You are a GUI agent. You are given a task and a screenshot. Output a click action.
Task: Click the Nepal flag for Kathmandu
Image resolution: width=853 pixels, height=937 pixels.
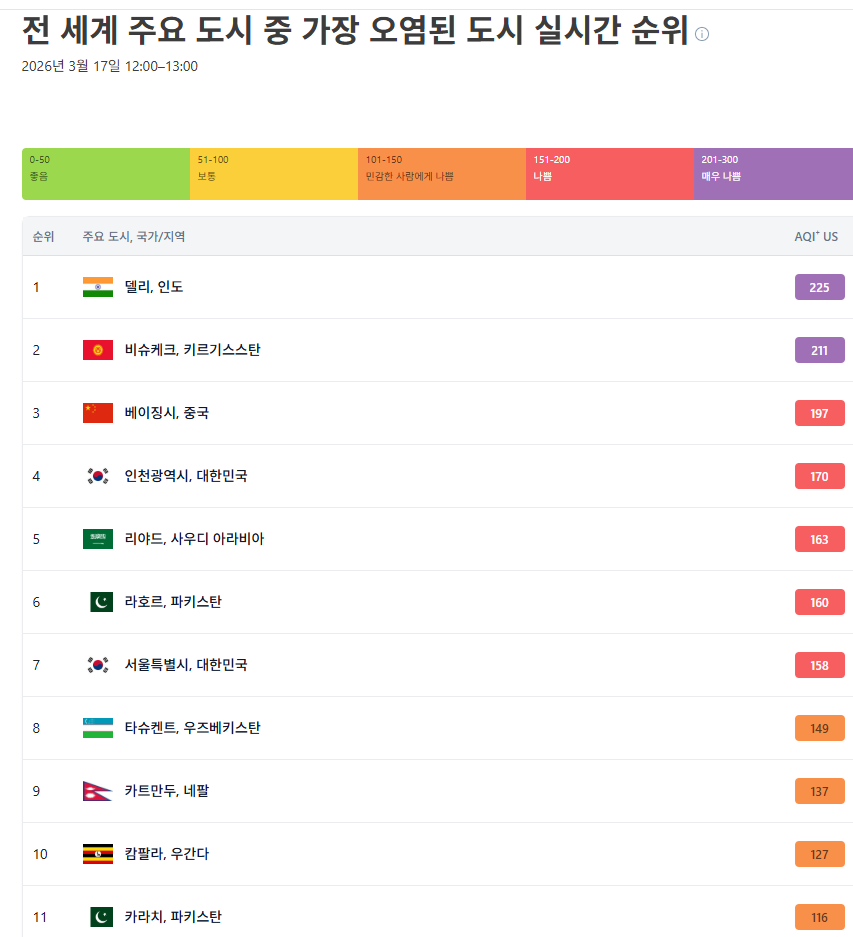click(x=97, y=791)
